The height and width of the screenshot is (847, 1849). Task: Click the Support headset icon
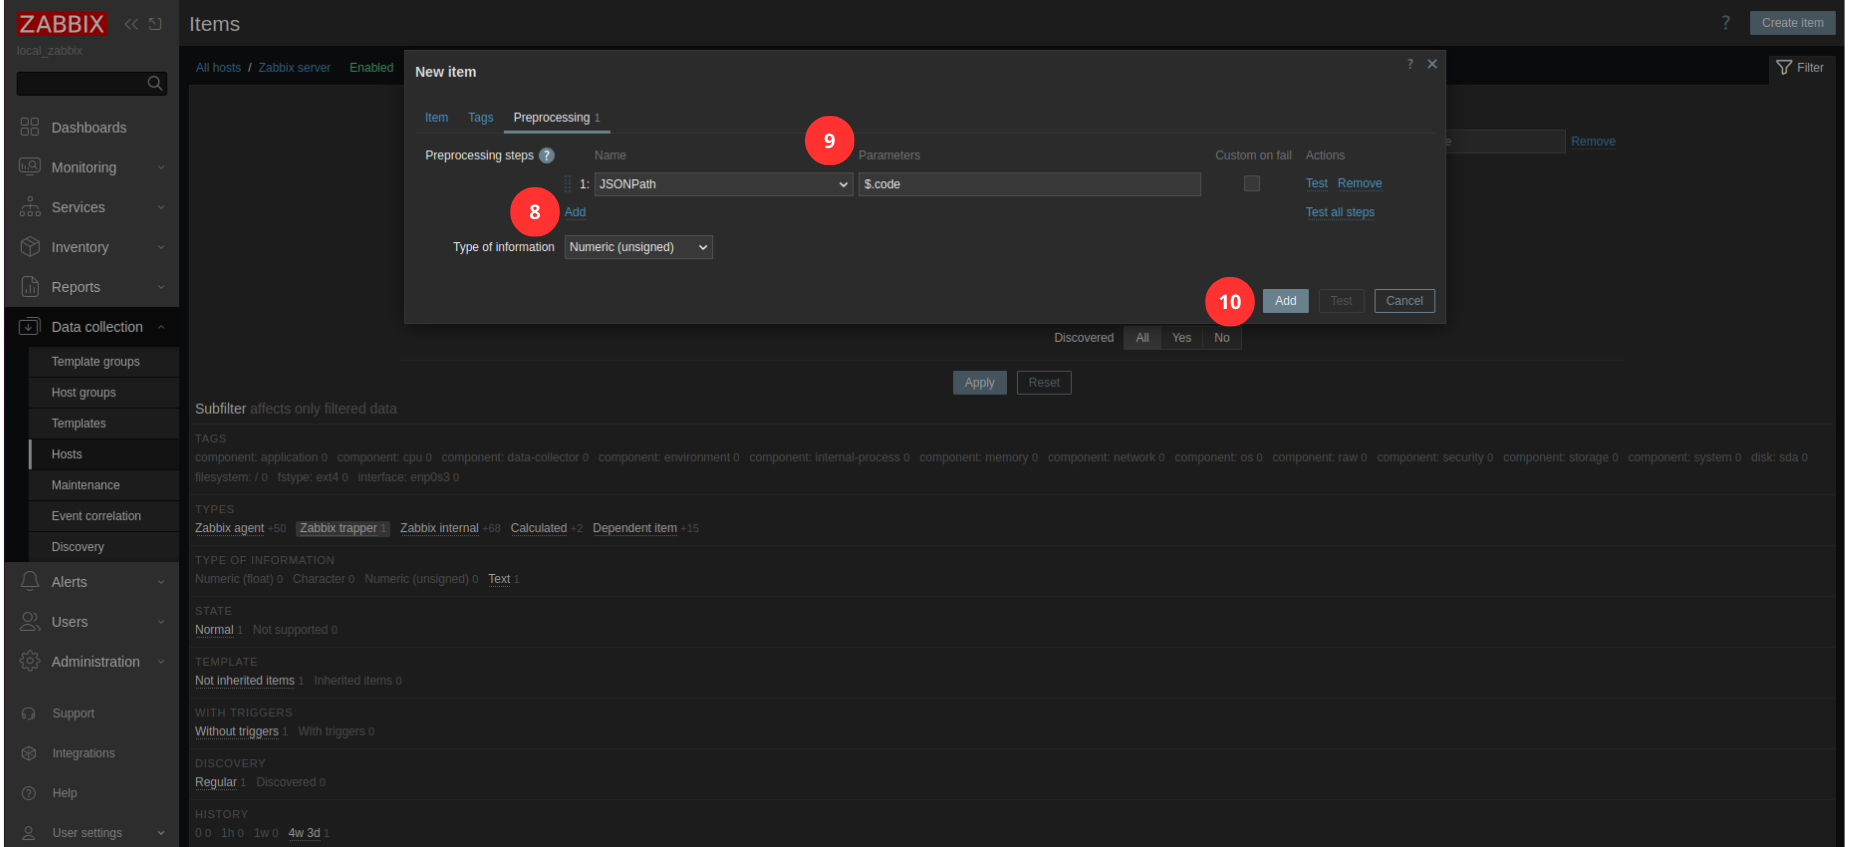point(29,713)
